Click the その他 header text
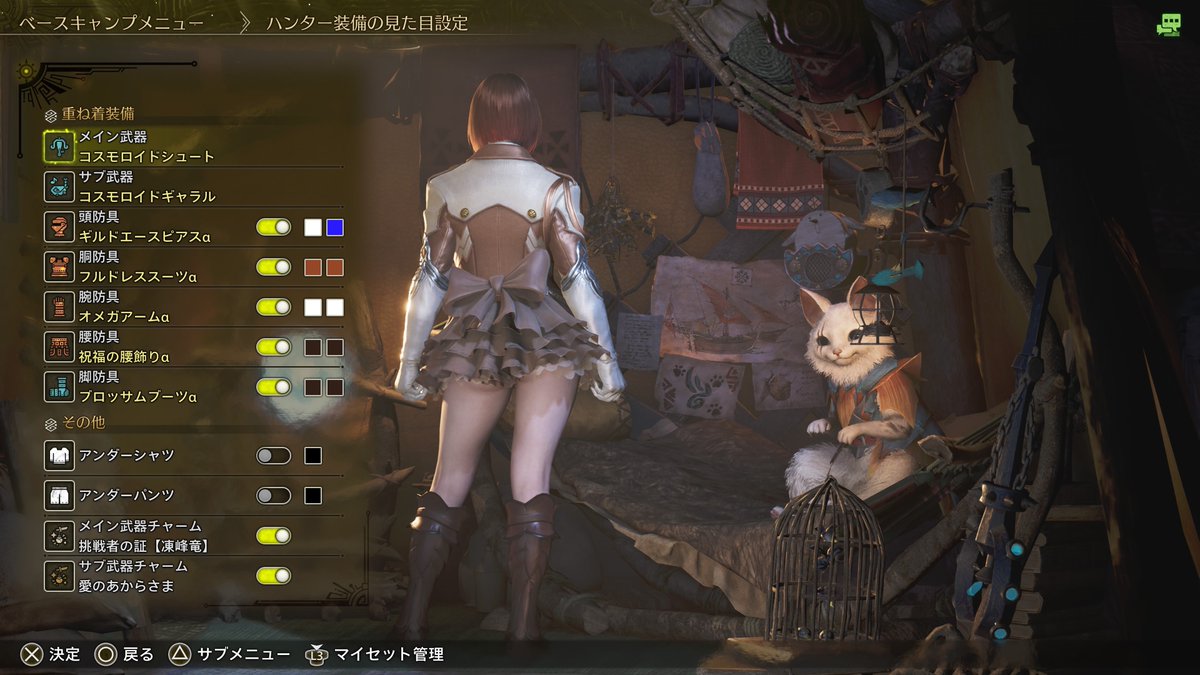 [x=84, y=423]
